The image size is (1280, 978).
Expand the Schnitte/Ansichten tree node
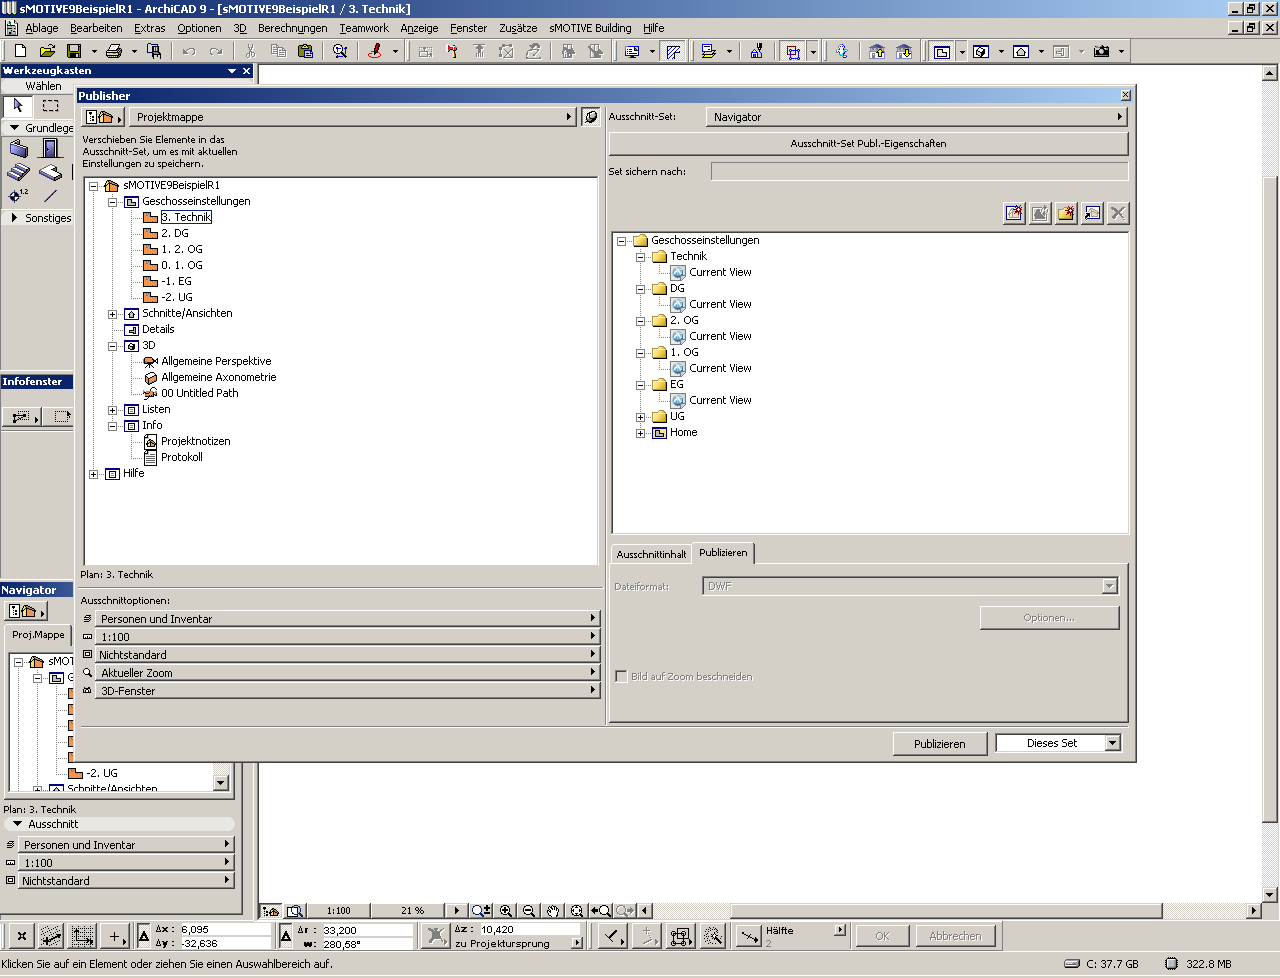click(113, 314)
